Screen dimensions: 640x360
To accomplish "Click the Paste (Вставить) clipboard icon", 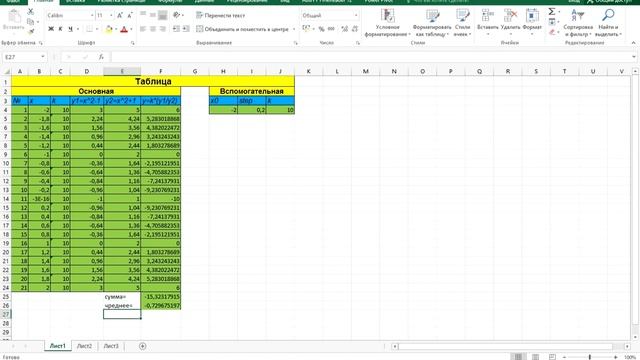I will [x=14, y=16].
